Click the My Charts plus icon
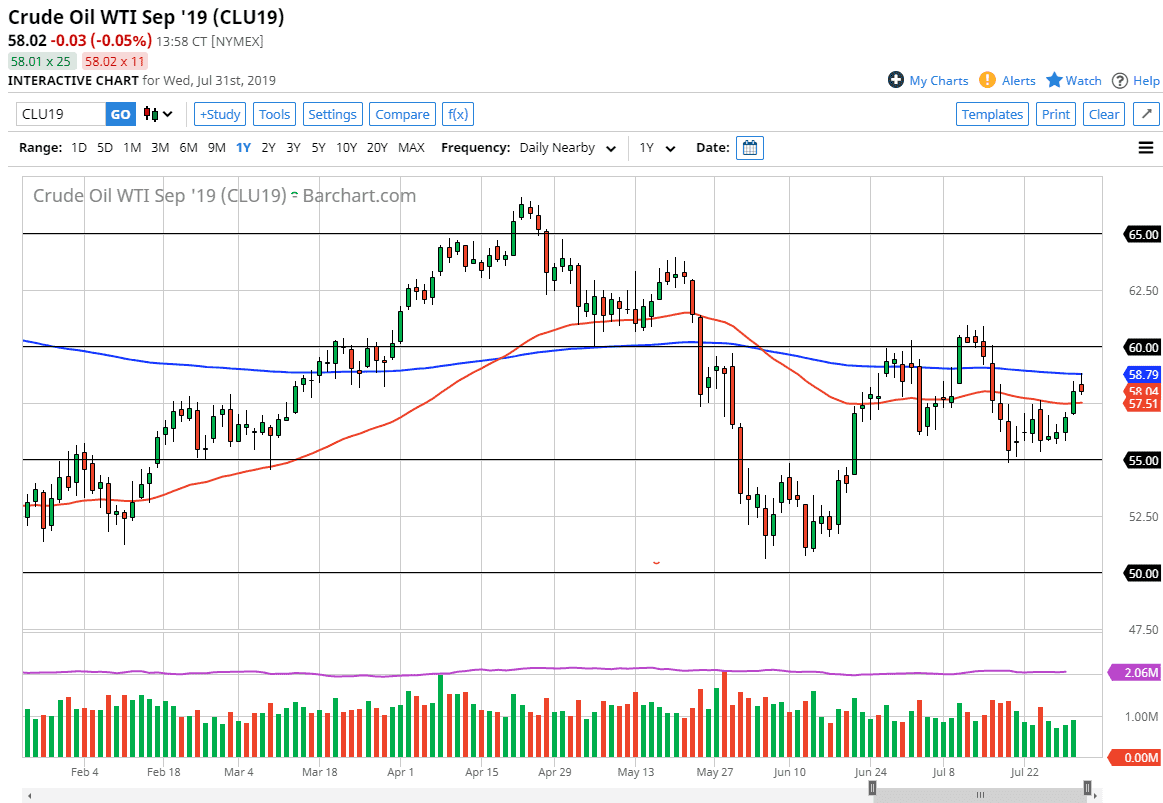This screenshot has width=1163, height=803. click(x=896, y=80)
